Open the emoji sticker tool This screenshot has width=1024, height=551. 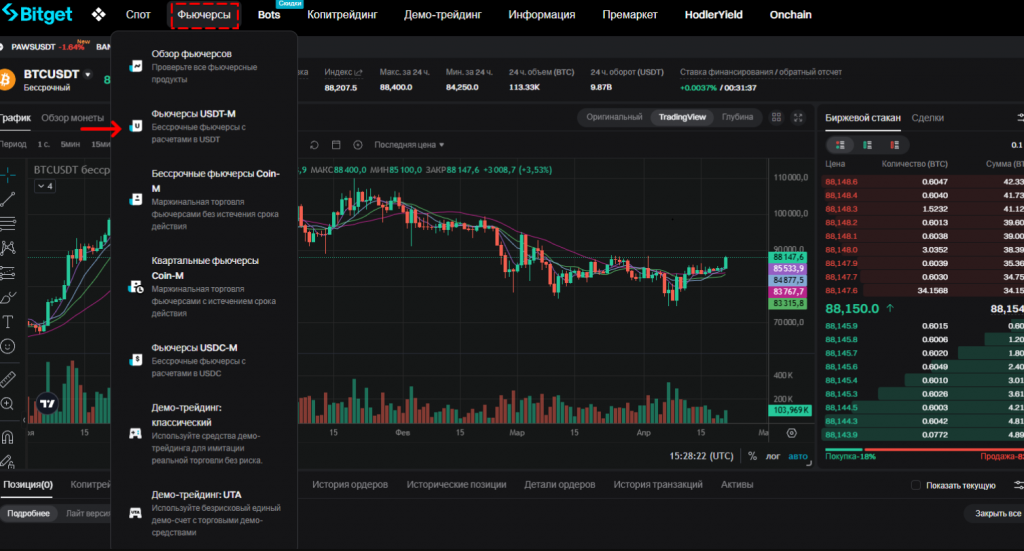8,347
